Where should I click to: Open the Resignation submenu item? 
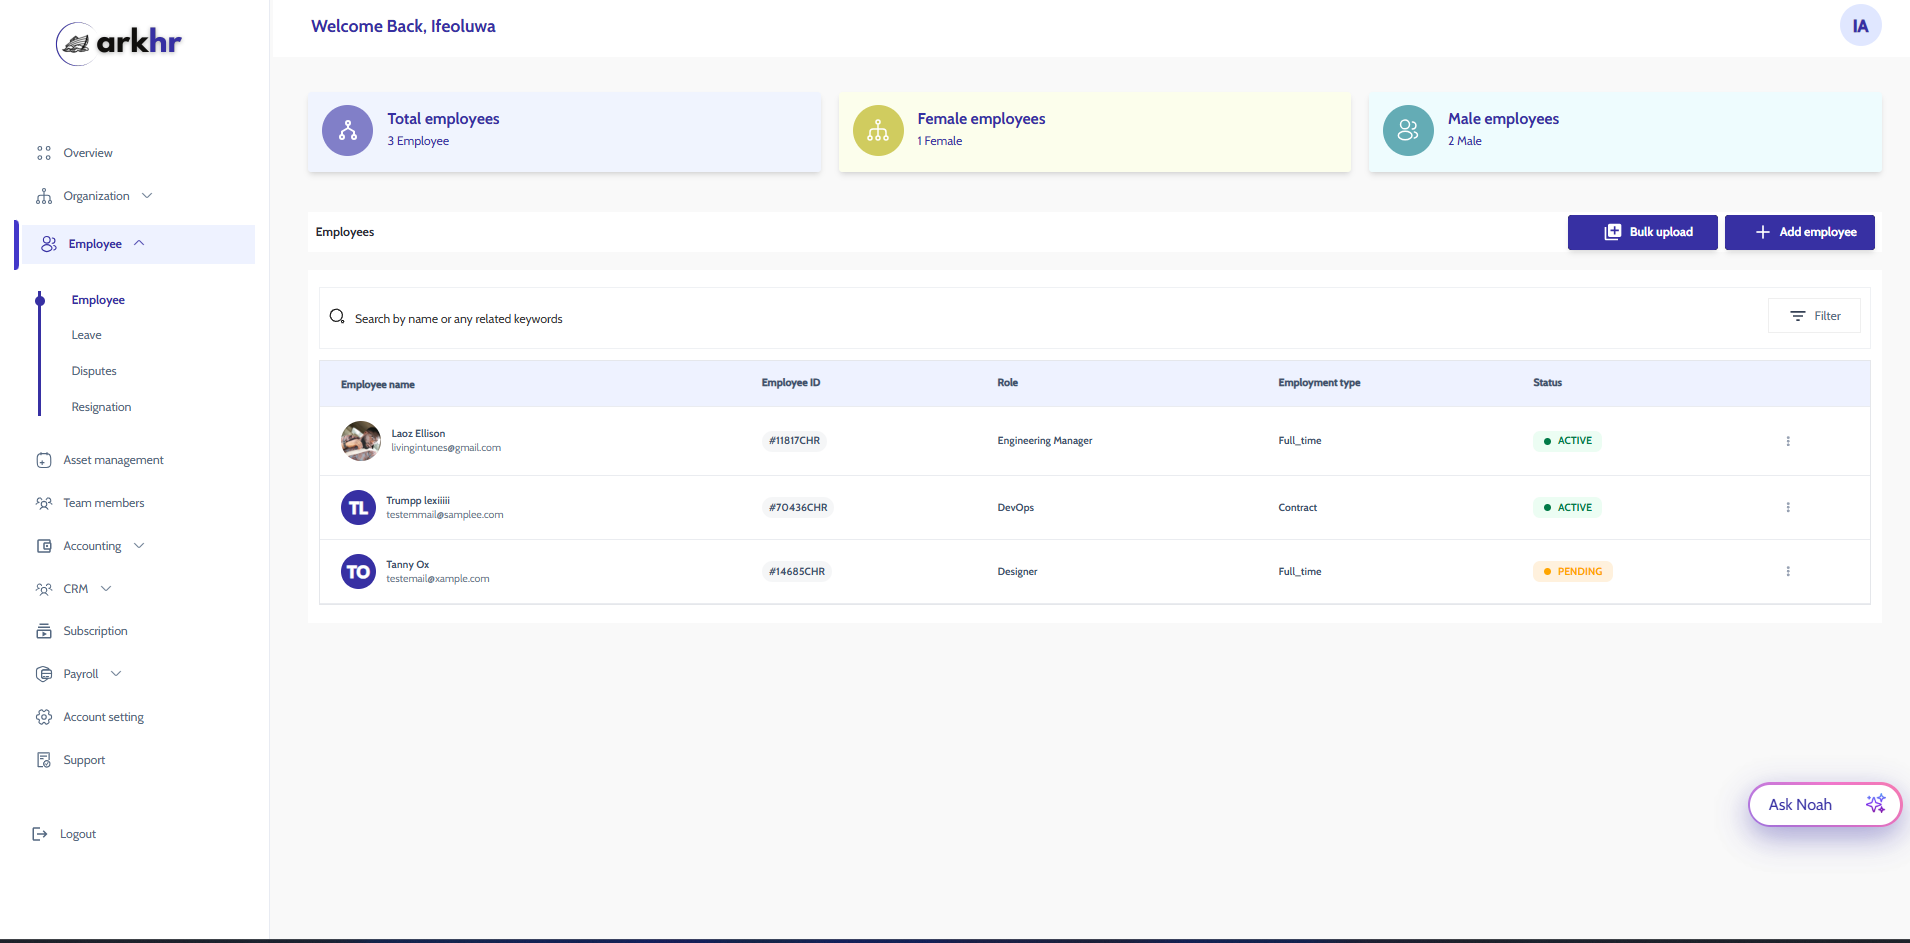pos(101,407)
